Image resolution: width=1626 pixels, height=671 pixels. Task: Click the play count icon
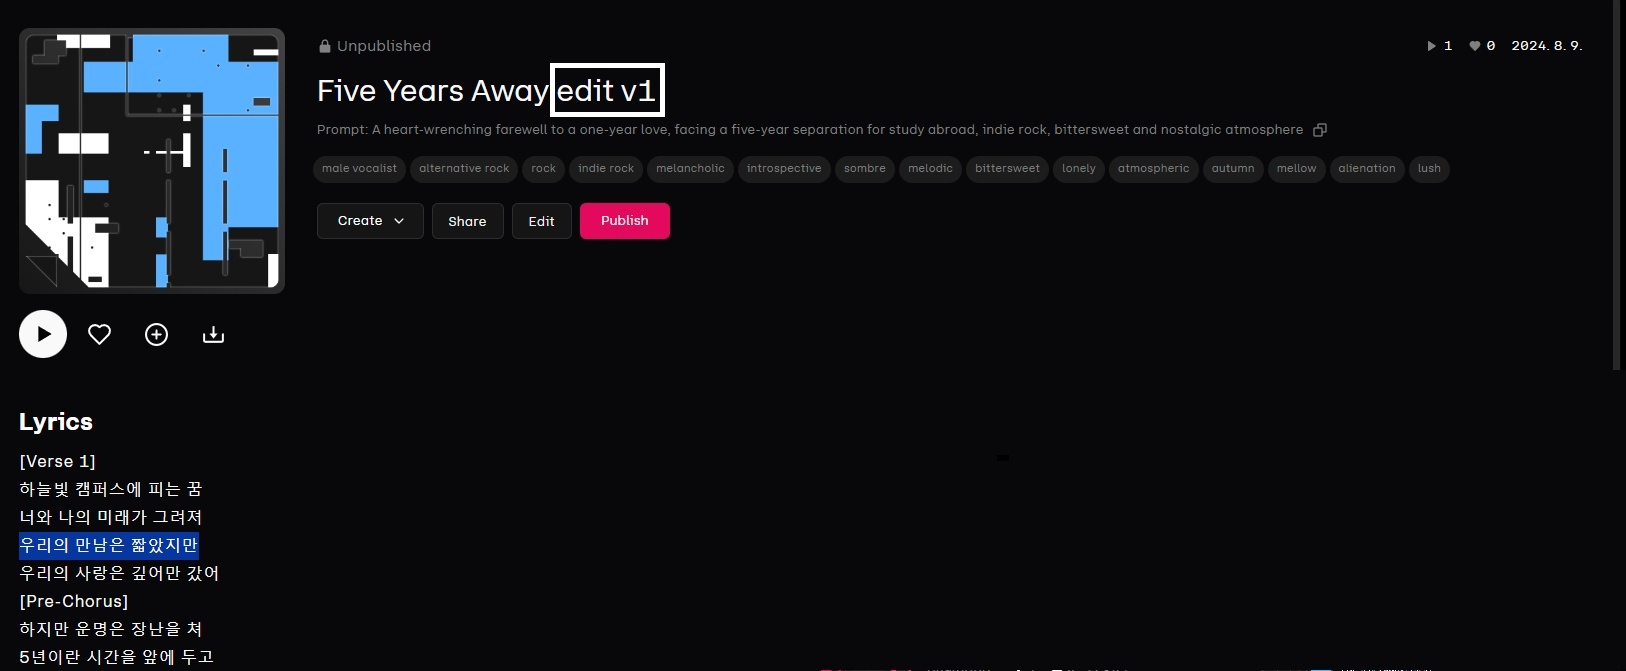click(x=1431, y=46)
